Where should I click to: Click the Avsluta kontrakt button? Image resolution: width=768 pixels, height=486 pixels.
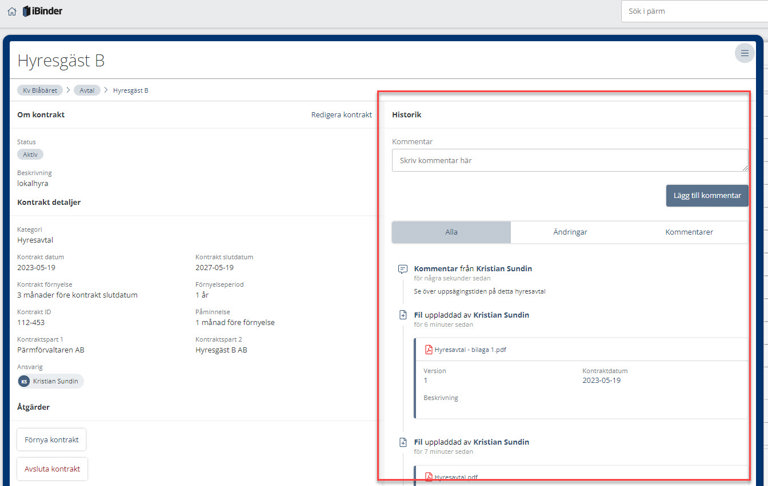click(52, 469)
